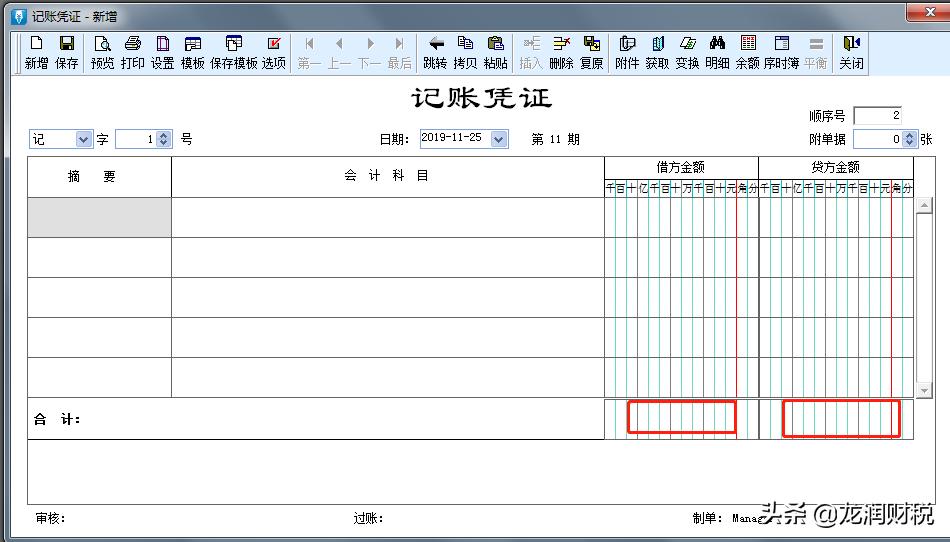Click the grid scrollbar up arrow
950x542 pixels.
(924, 206)
